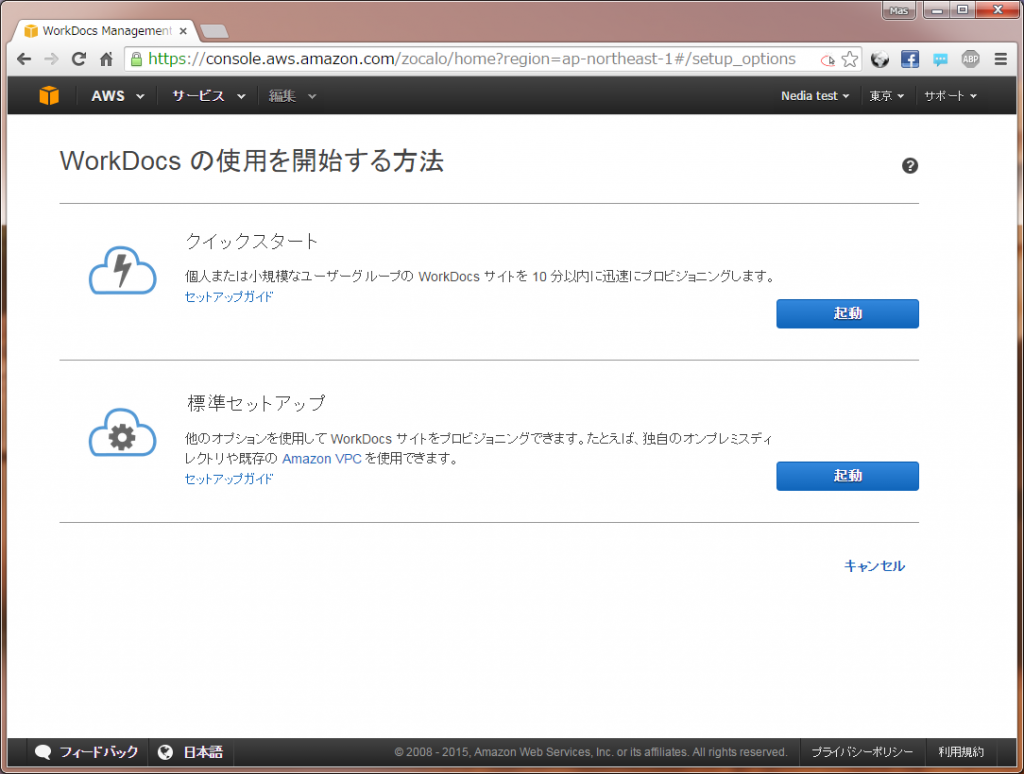Image resolution: width=1024 pixels, height=774 pixels.
Task: Click the Standard Setup description about オンプレミスディレクトリ
Action: coord(479,448)
